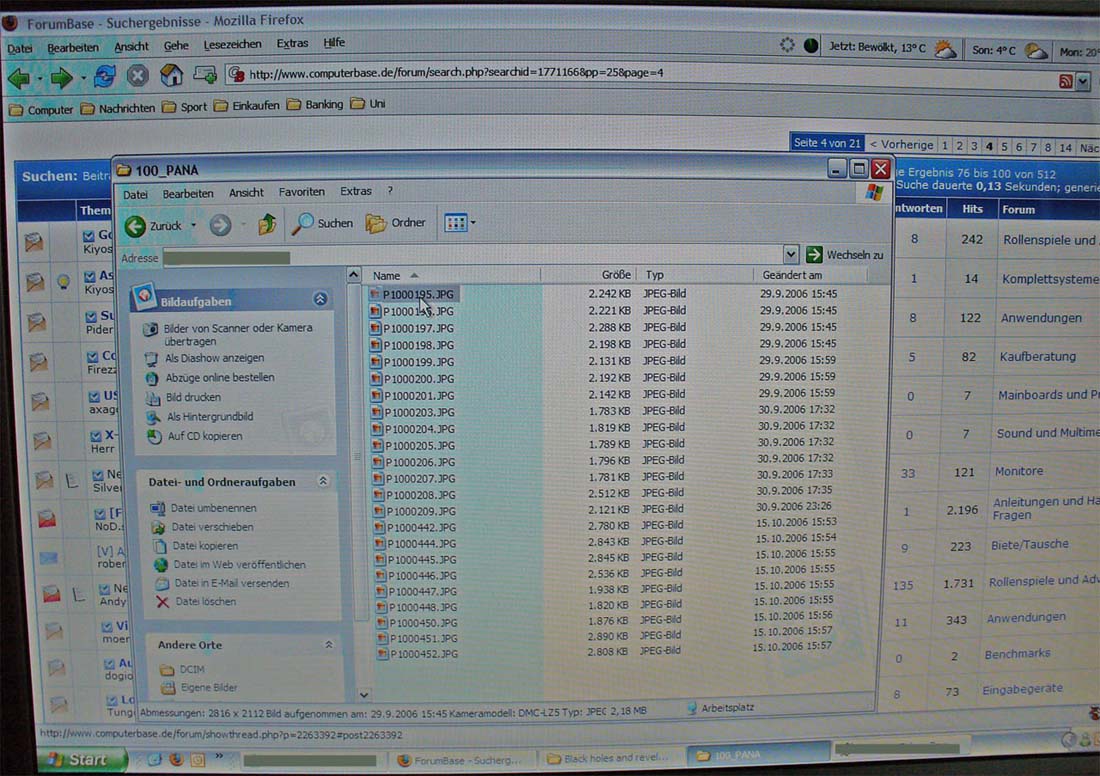
Task: Open dropdown arrow next to Zurück
Action: 194,226
